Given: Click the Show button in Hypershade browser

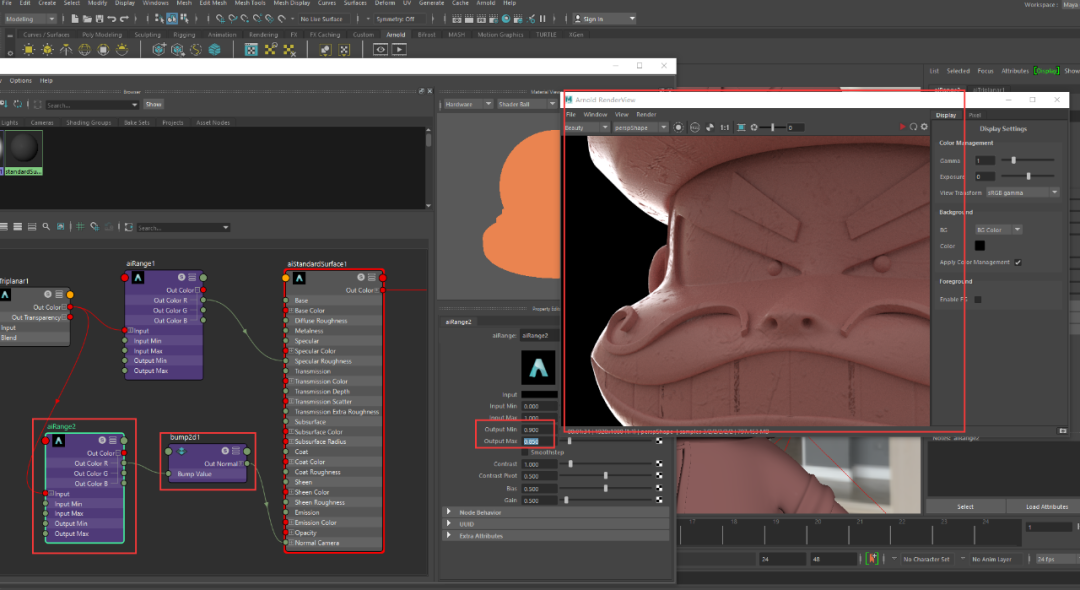Looking at the screenshot, I should pyautogui.click(x=154, y=105).
